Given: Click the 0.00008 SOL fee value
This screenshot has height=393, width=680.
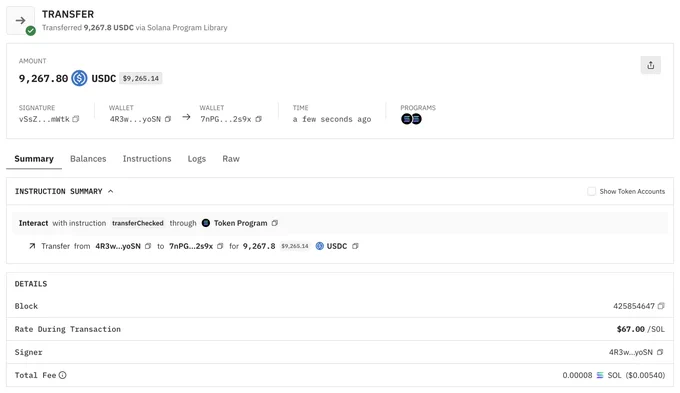Looking at the screenshot, I should [x=577, y=375].
